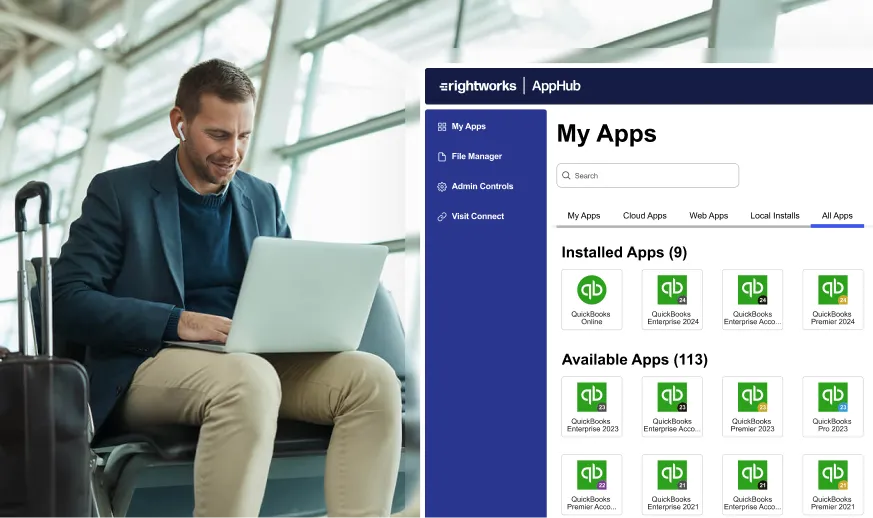Click the My Apps grid icon in sidebar
The width and height of the screenshot is (873, 518).
pos(442,127)
